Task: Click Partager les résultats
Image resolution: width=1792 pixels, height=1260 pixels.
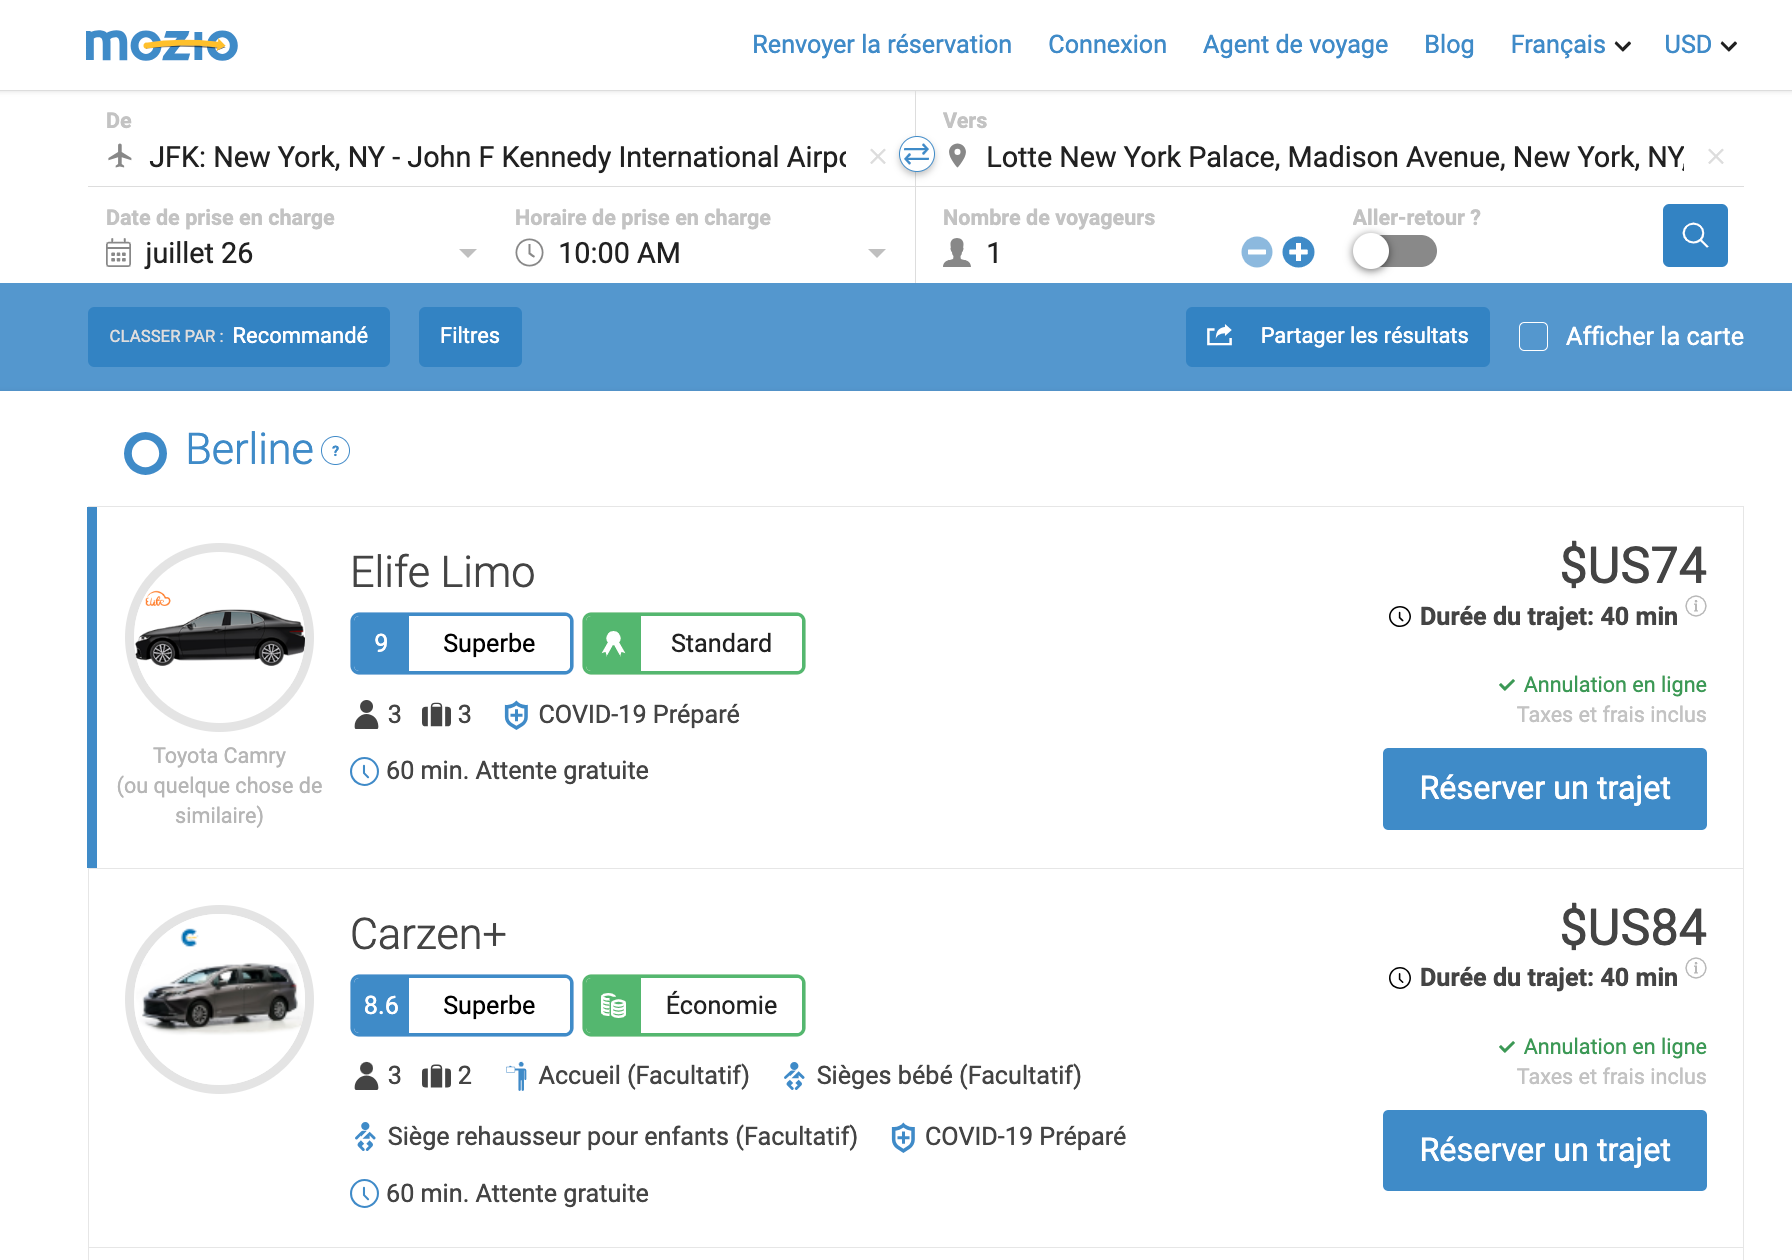Action: pyautogui.click(x=1337, y=336)
